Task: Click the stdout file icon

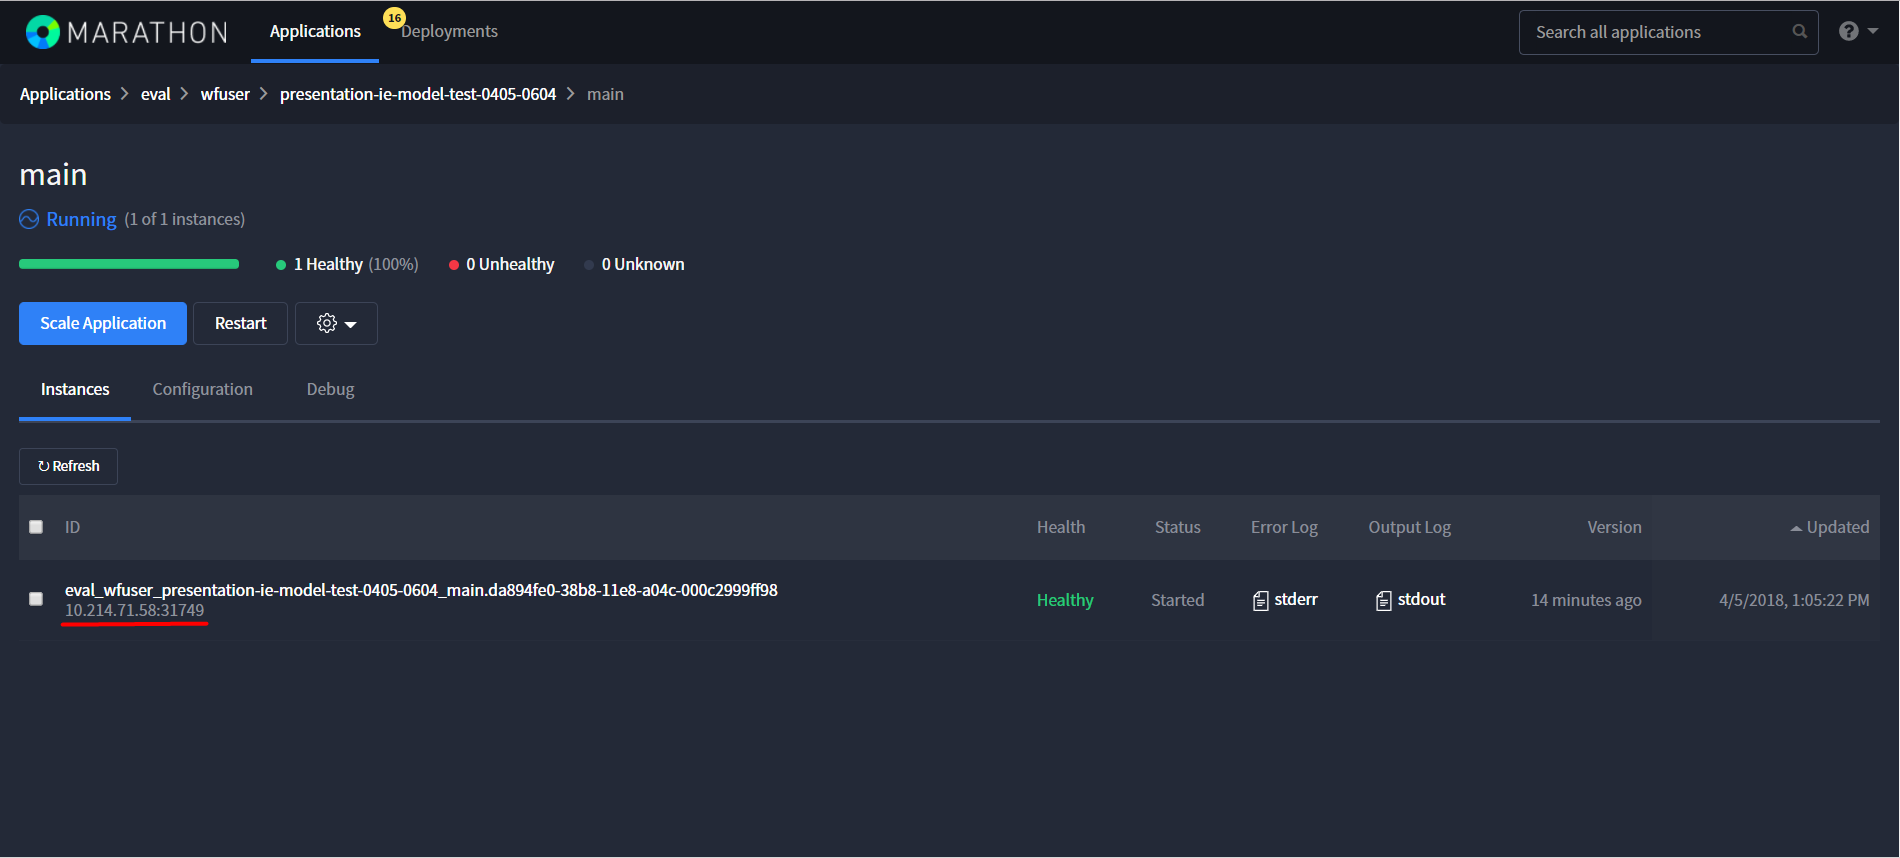Action: point(1383,600)
